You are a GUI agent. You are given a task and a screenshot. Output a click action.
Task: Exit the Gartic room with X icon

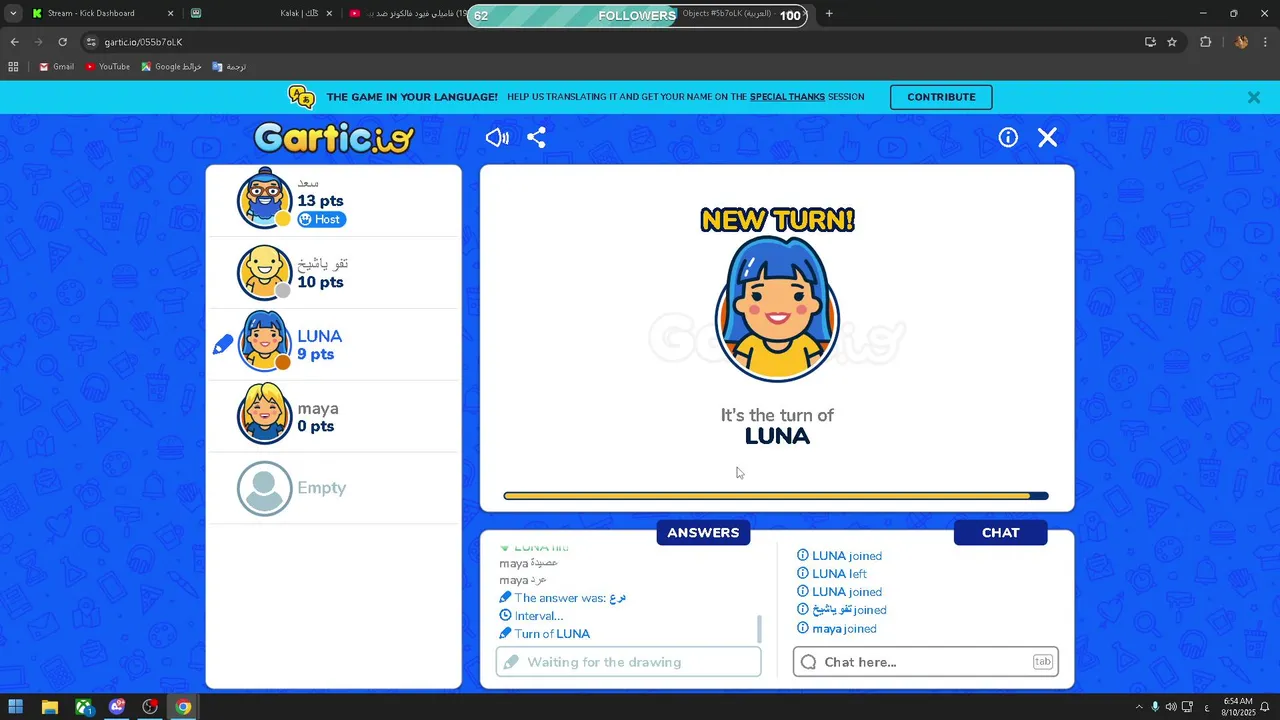(x=1047, y=138)
